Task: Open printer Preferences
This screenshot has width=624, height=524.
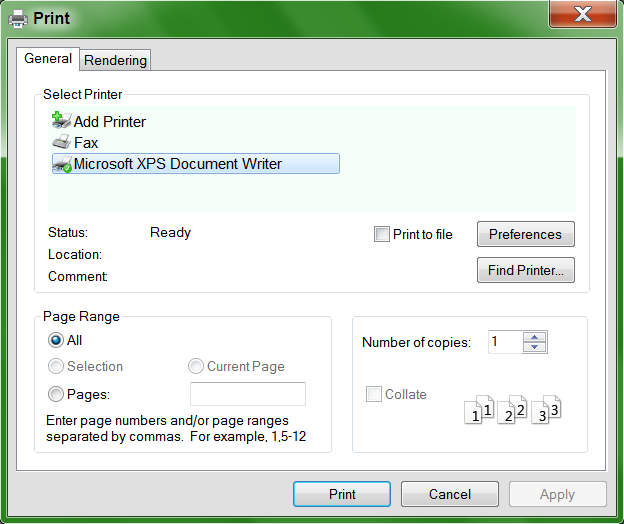Action: (x=525, y=234)
